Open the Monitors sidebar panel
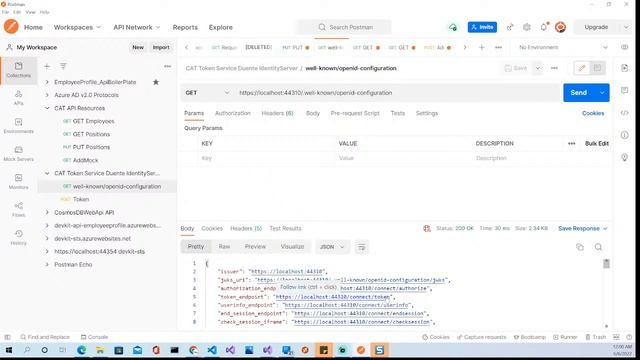 pos(18,181)
